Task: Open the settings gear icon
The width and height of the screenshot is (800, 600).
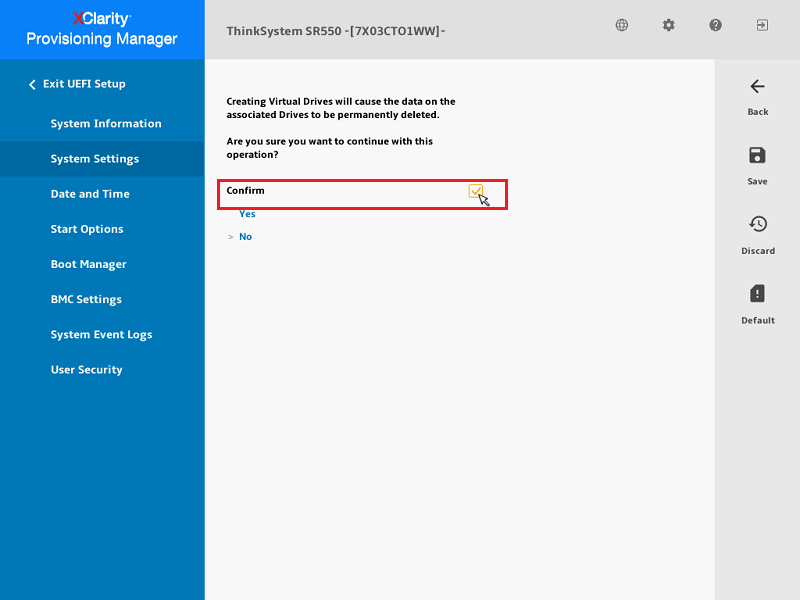Action: 669,25
